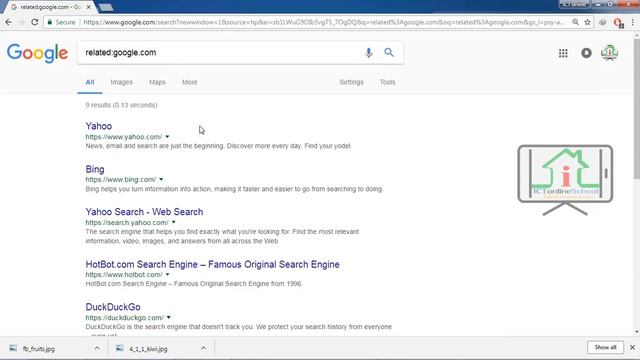Viewport: 640px width, 360px height.
Task: Open the Google apps grid
Action: coord(563,53)
